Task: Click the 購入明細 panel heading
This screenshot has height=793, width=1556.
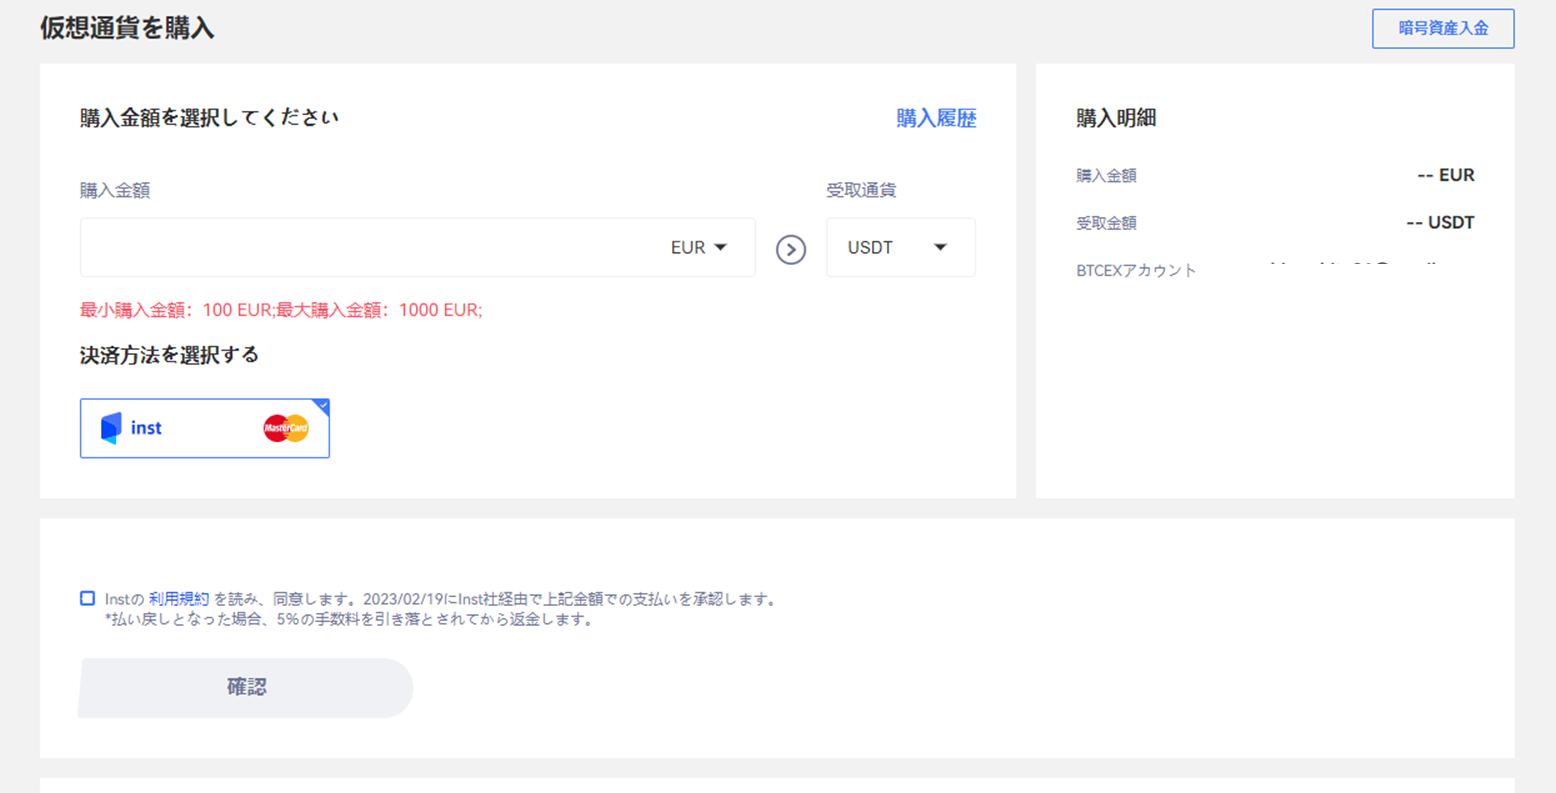Action: click(1116, 118)
